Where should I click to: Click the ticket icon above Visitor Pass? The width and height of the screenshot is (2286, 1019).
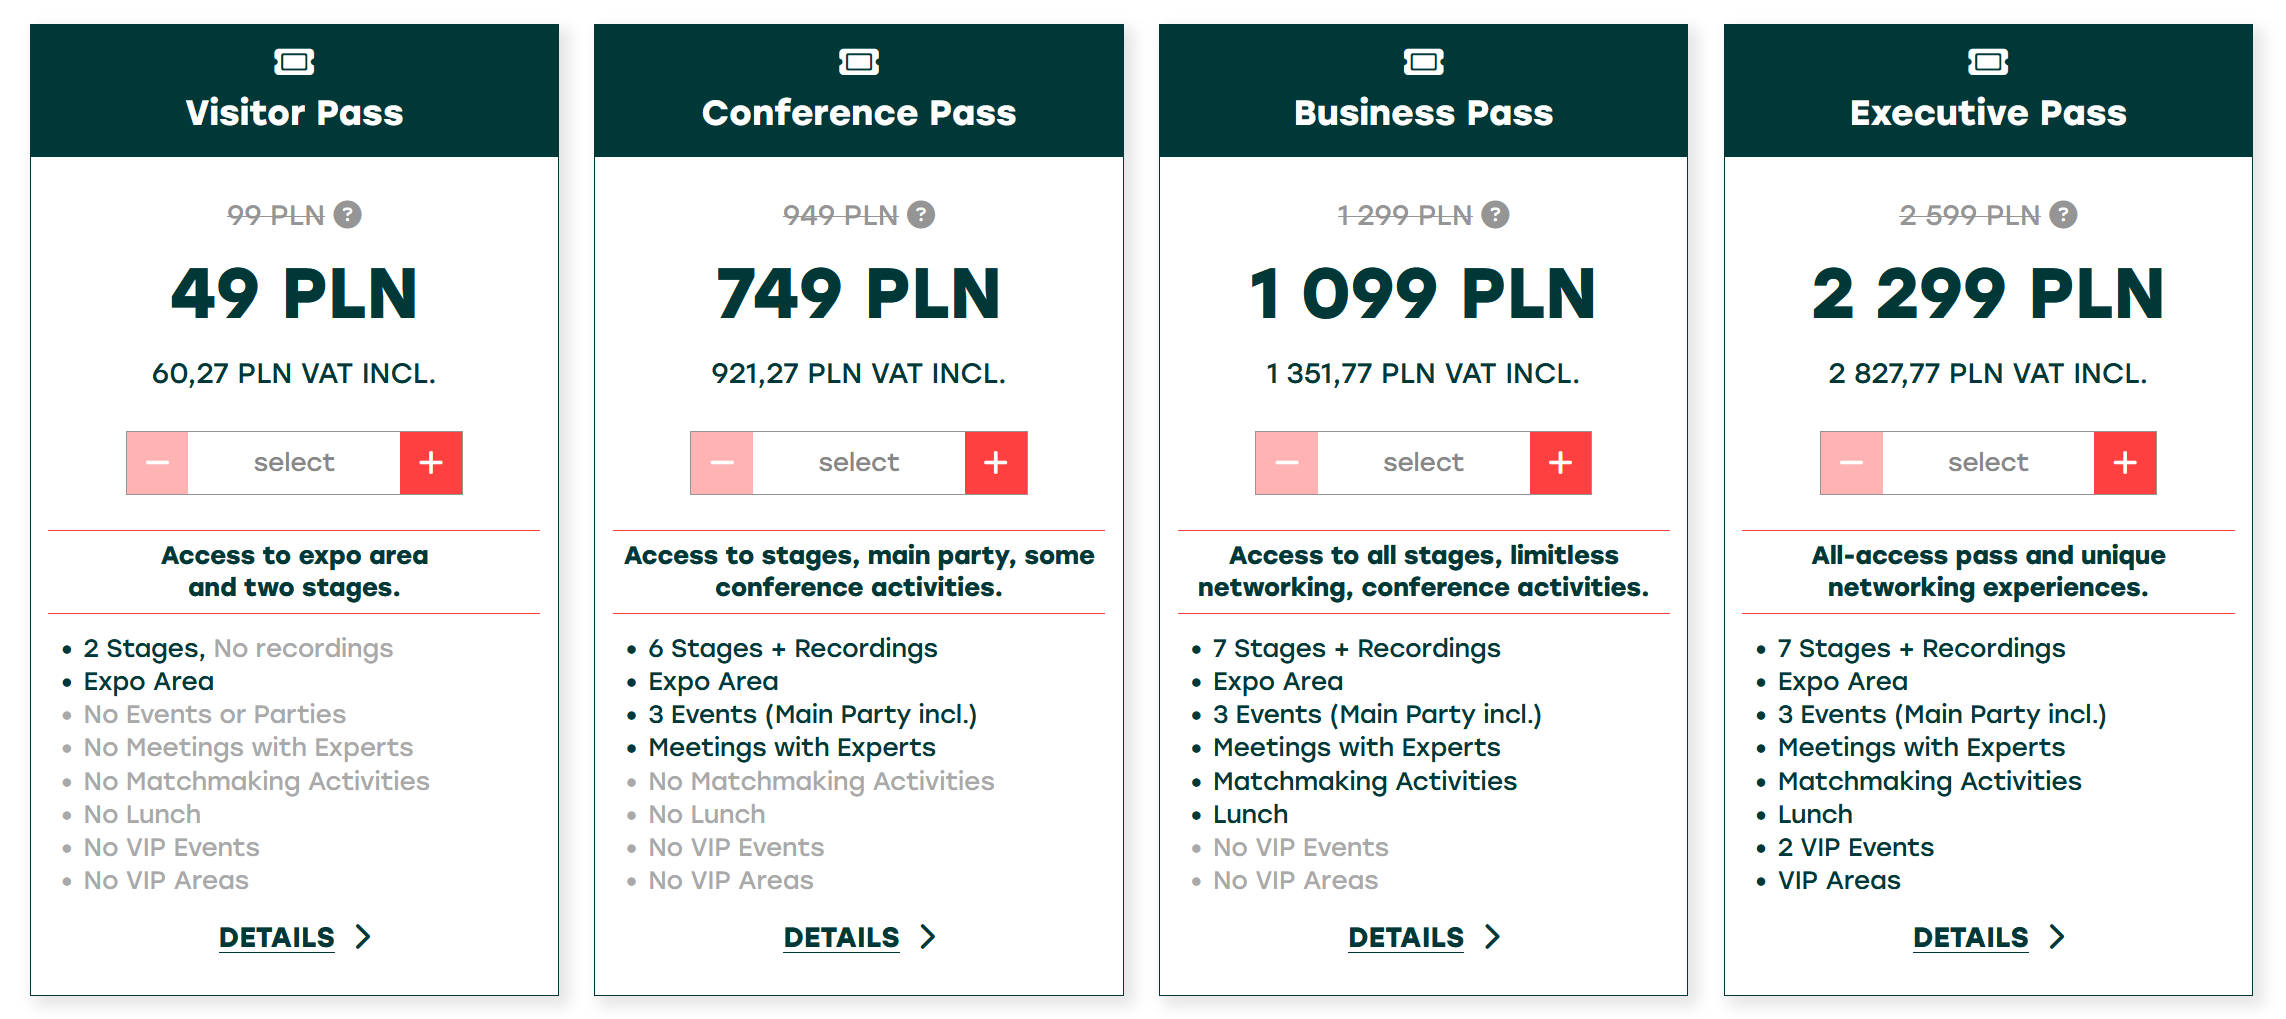coord(294,62)
